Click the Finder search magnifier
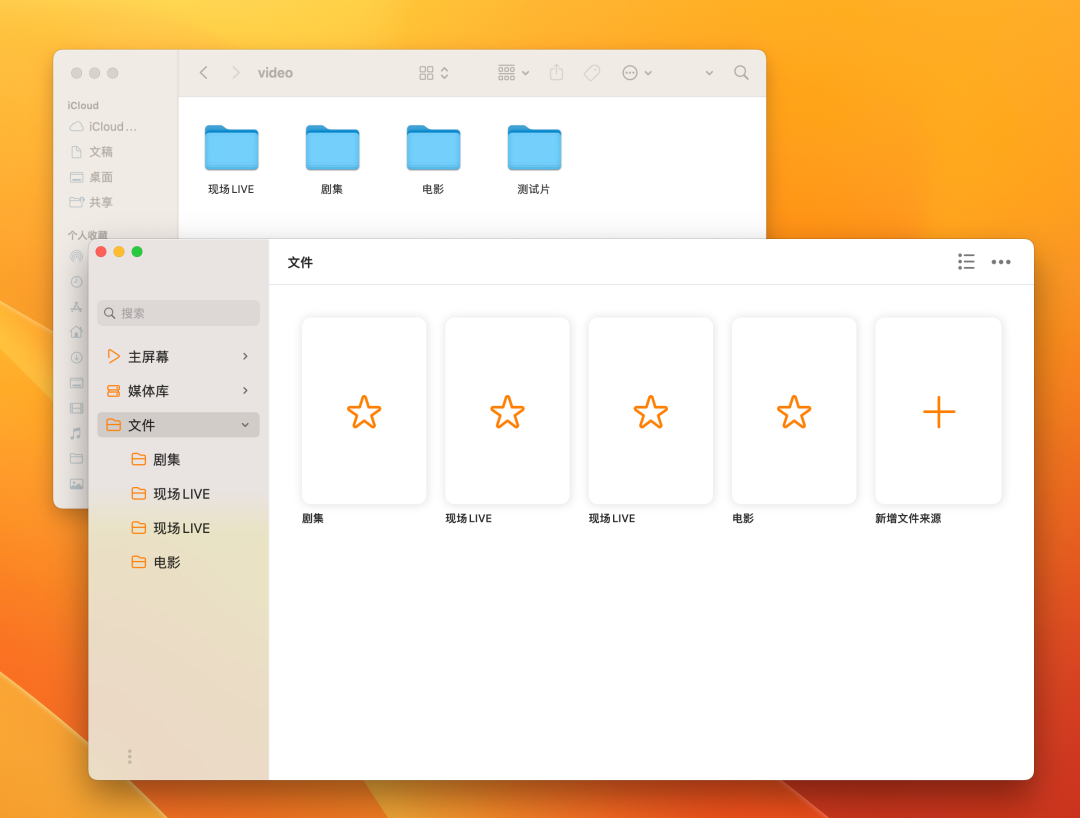Viewport: 1080px width, 818px height. (x=741, y=73)
